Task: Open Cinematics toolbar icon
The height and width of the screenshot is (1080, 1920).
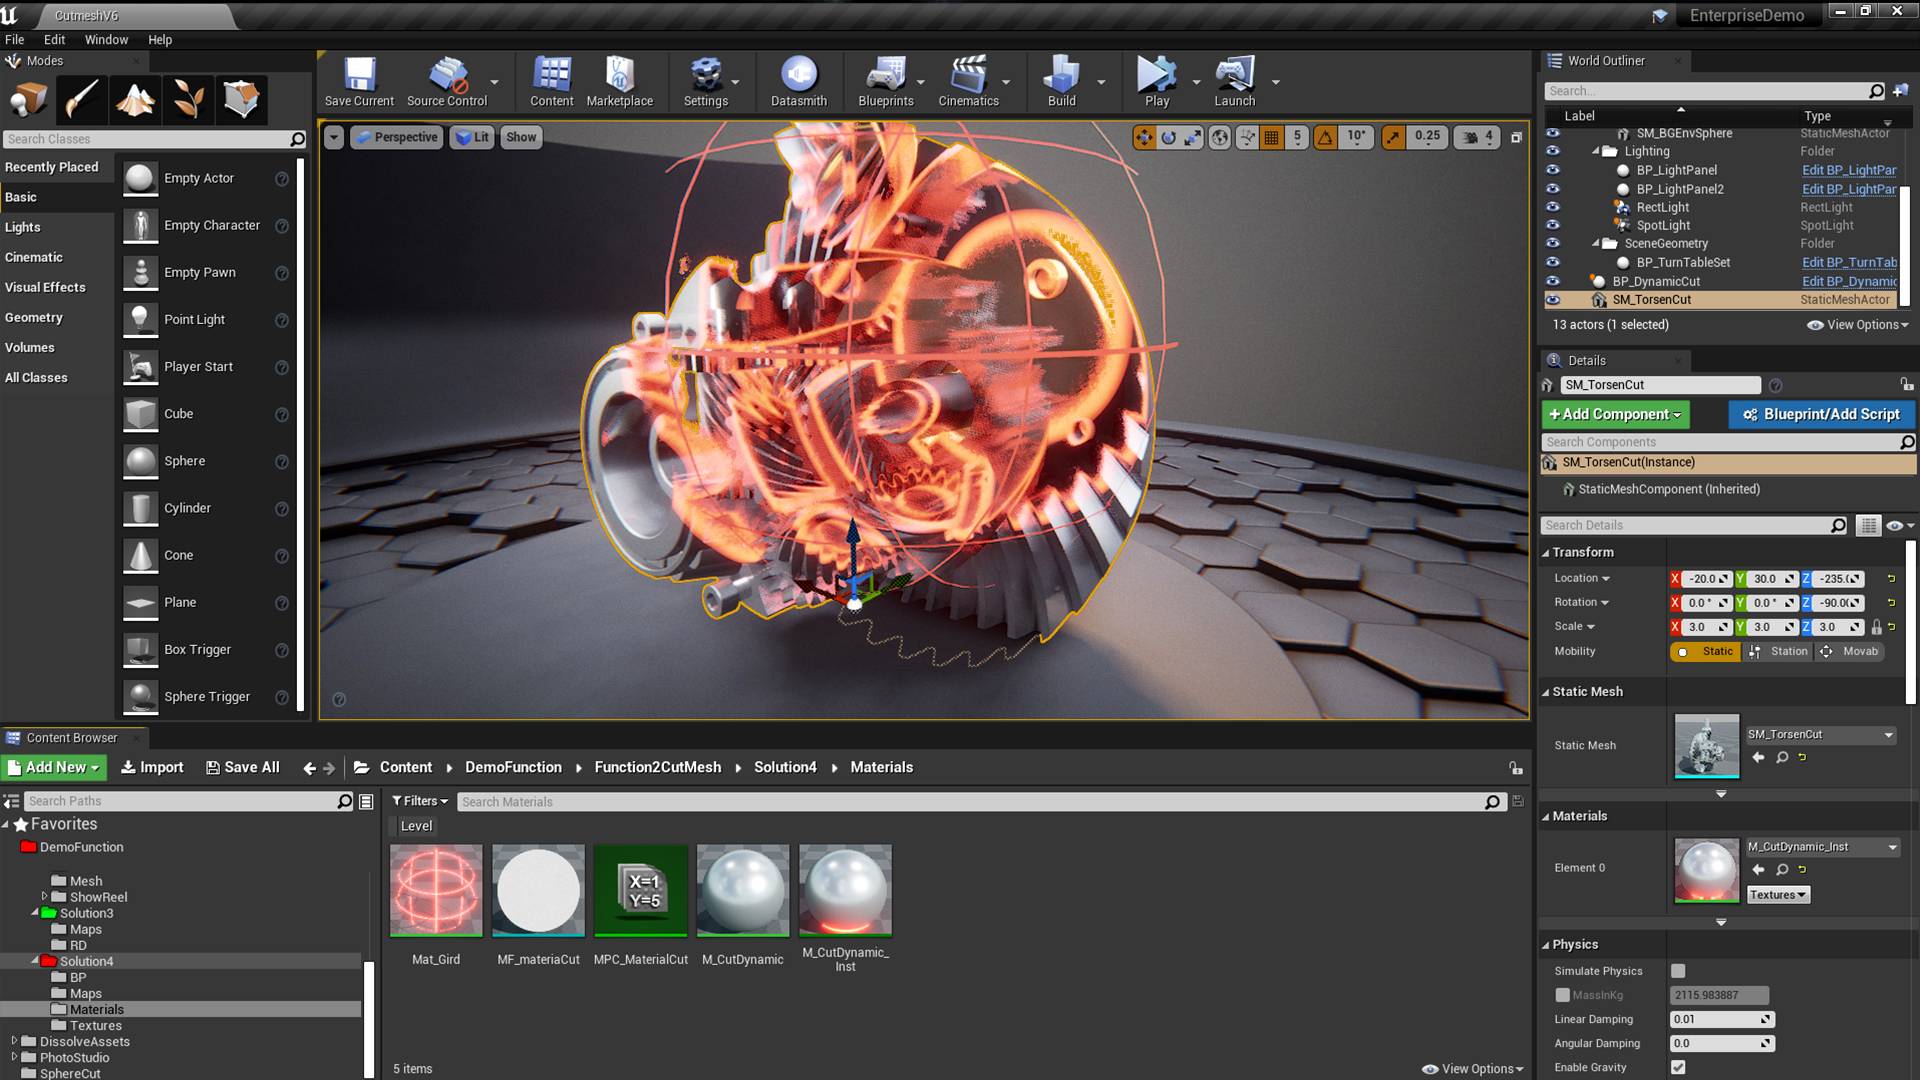Action: pyautogui.click(x=968, y=81)
